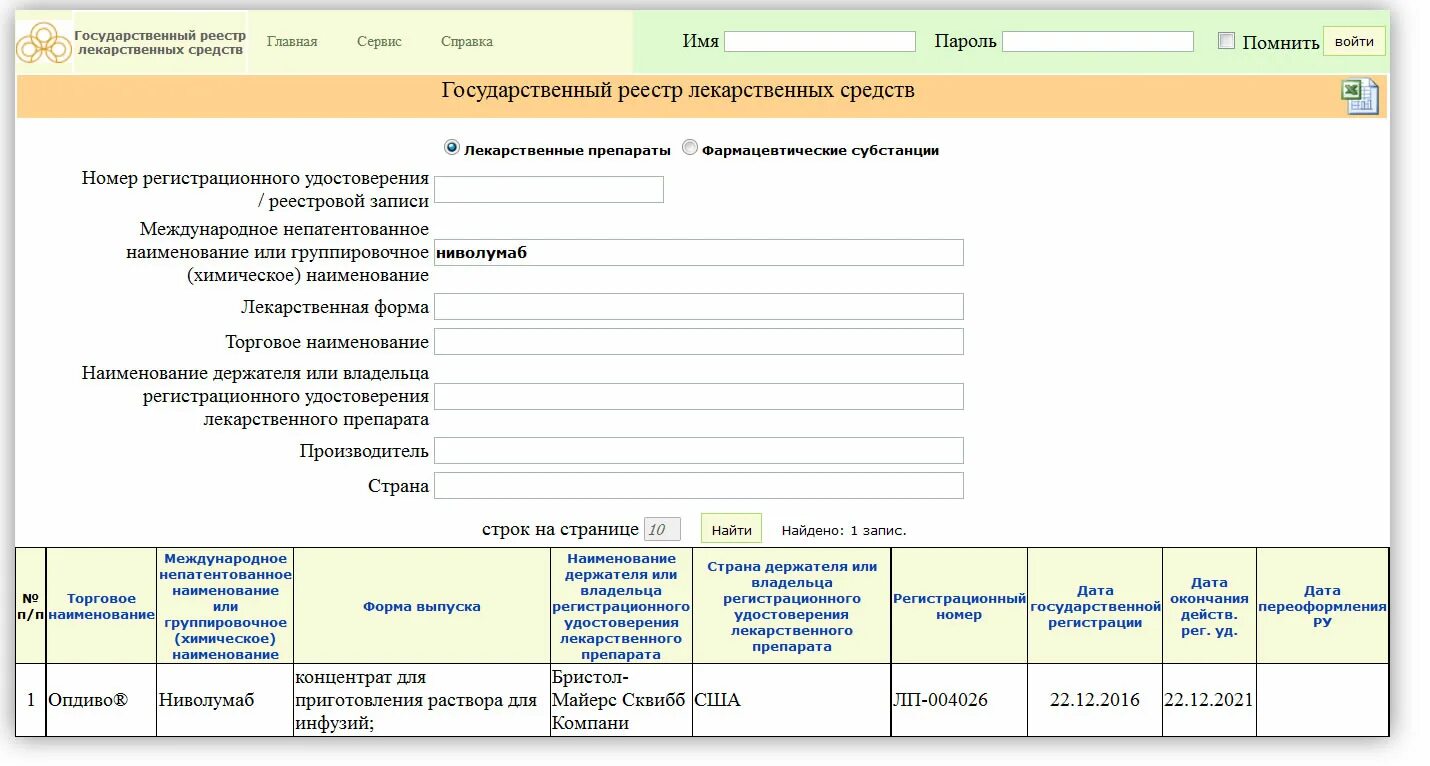Viewport: 1430px width, 766px height.
Task: Click the registration number input field
Action: coord(549,190)
